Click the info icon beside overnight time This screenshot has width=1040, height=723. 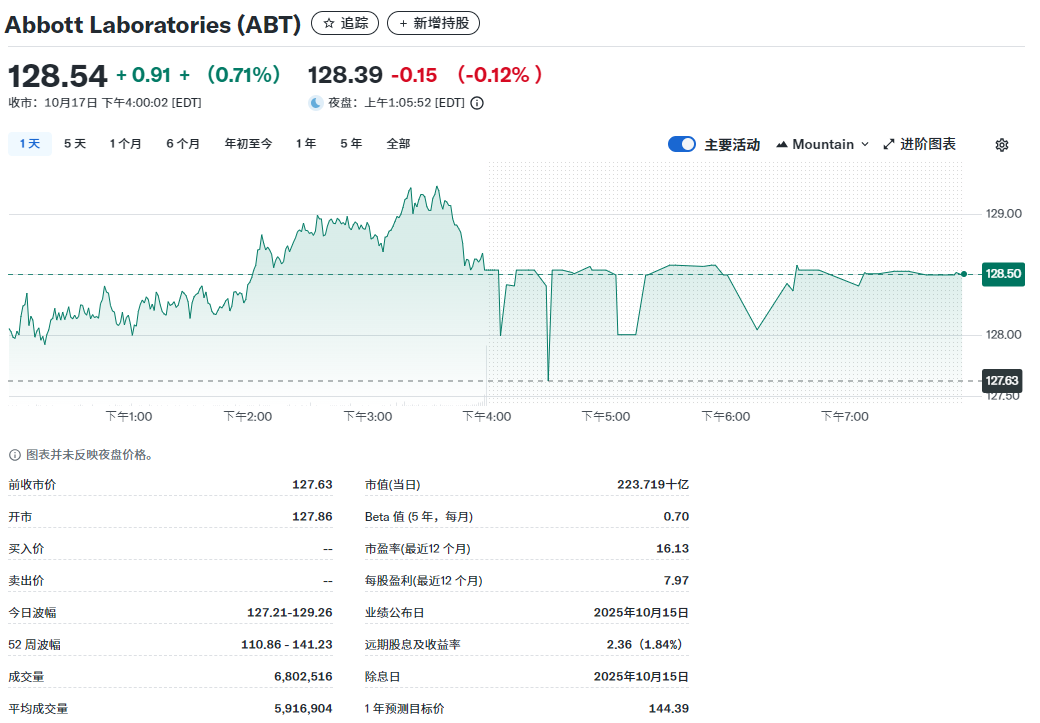tap(477, 103)
